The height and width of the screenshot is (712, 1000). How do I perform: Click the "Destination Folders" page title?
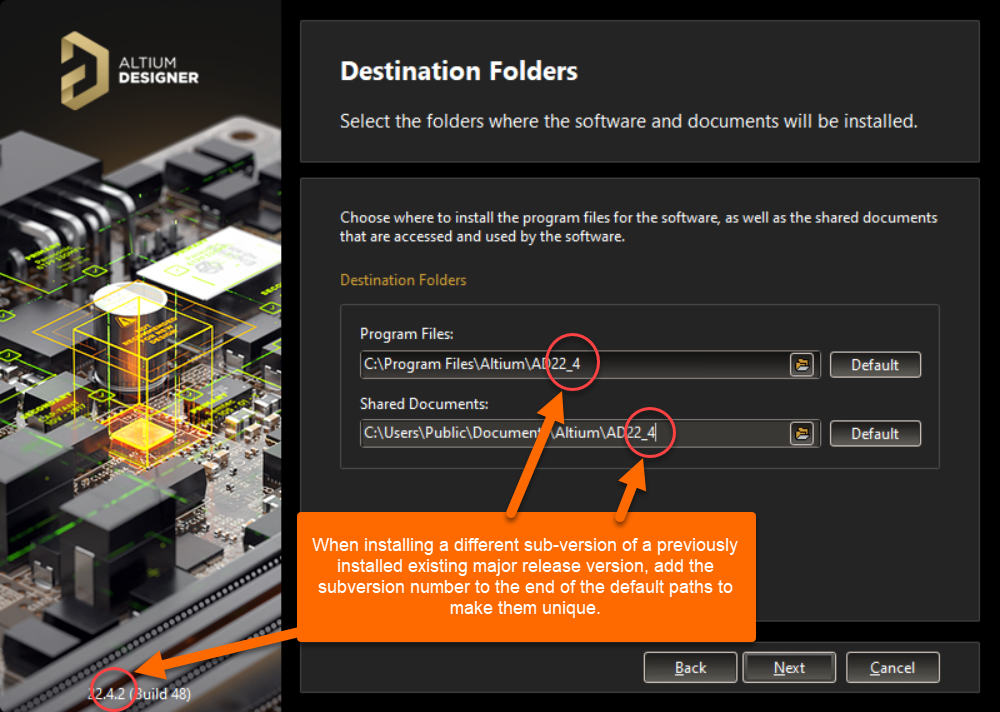(x=459, y=71)
